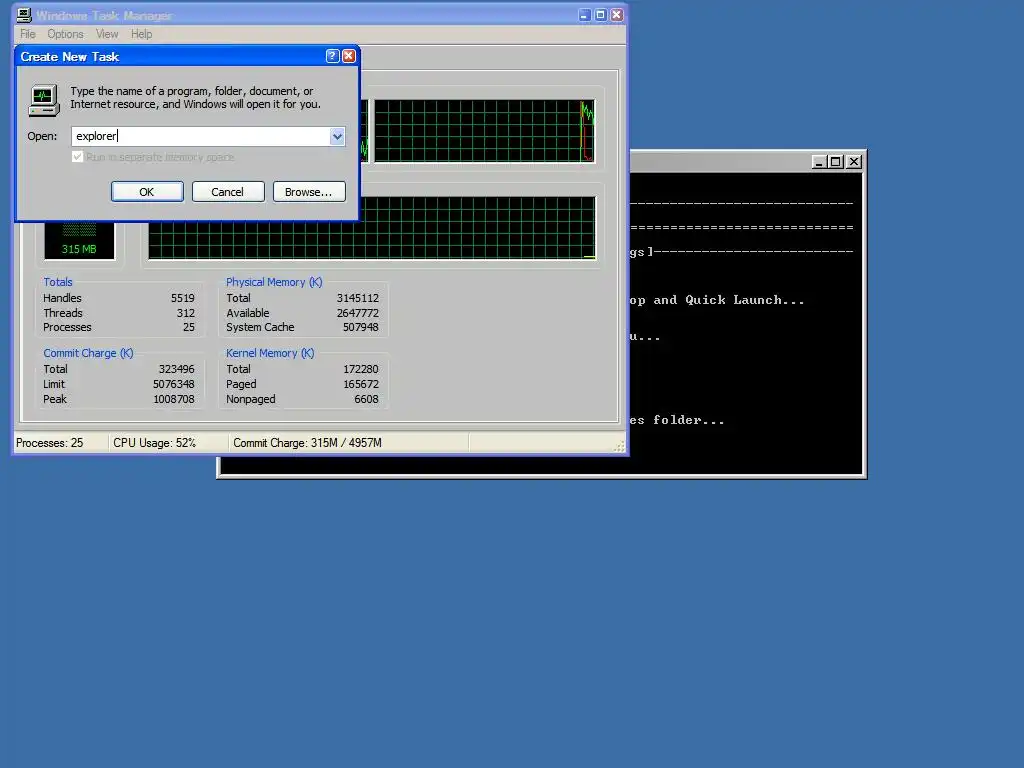This screenshot has width=1024, height=768.
Task: Click the Threads value 312
Action: point(185,313)
